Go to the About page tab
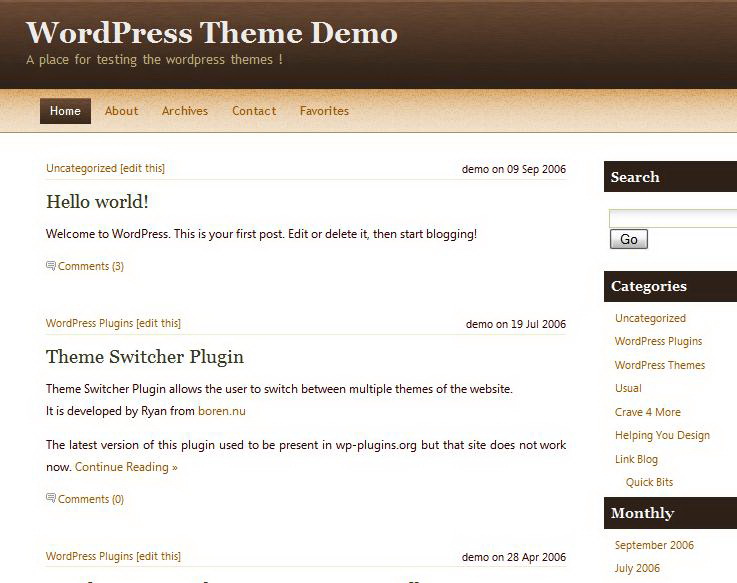This screenshot has height=583, width=737. click(x=121, y=111)
